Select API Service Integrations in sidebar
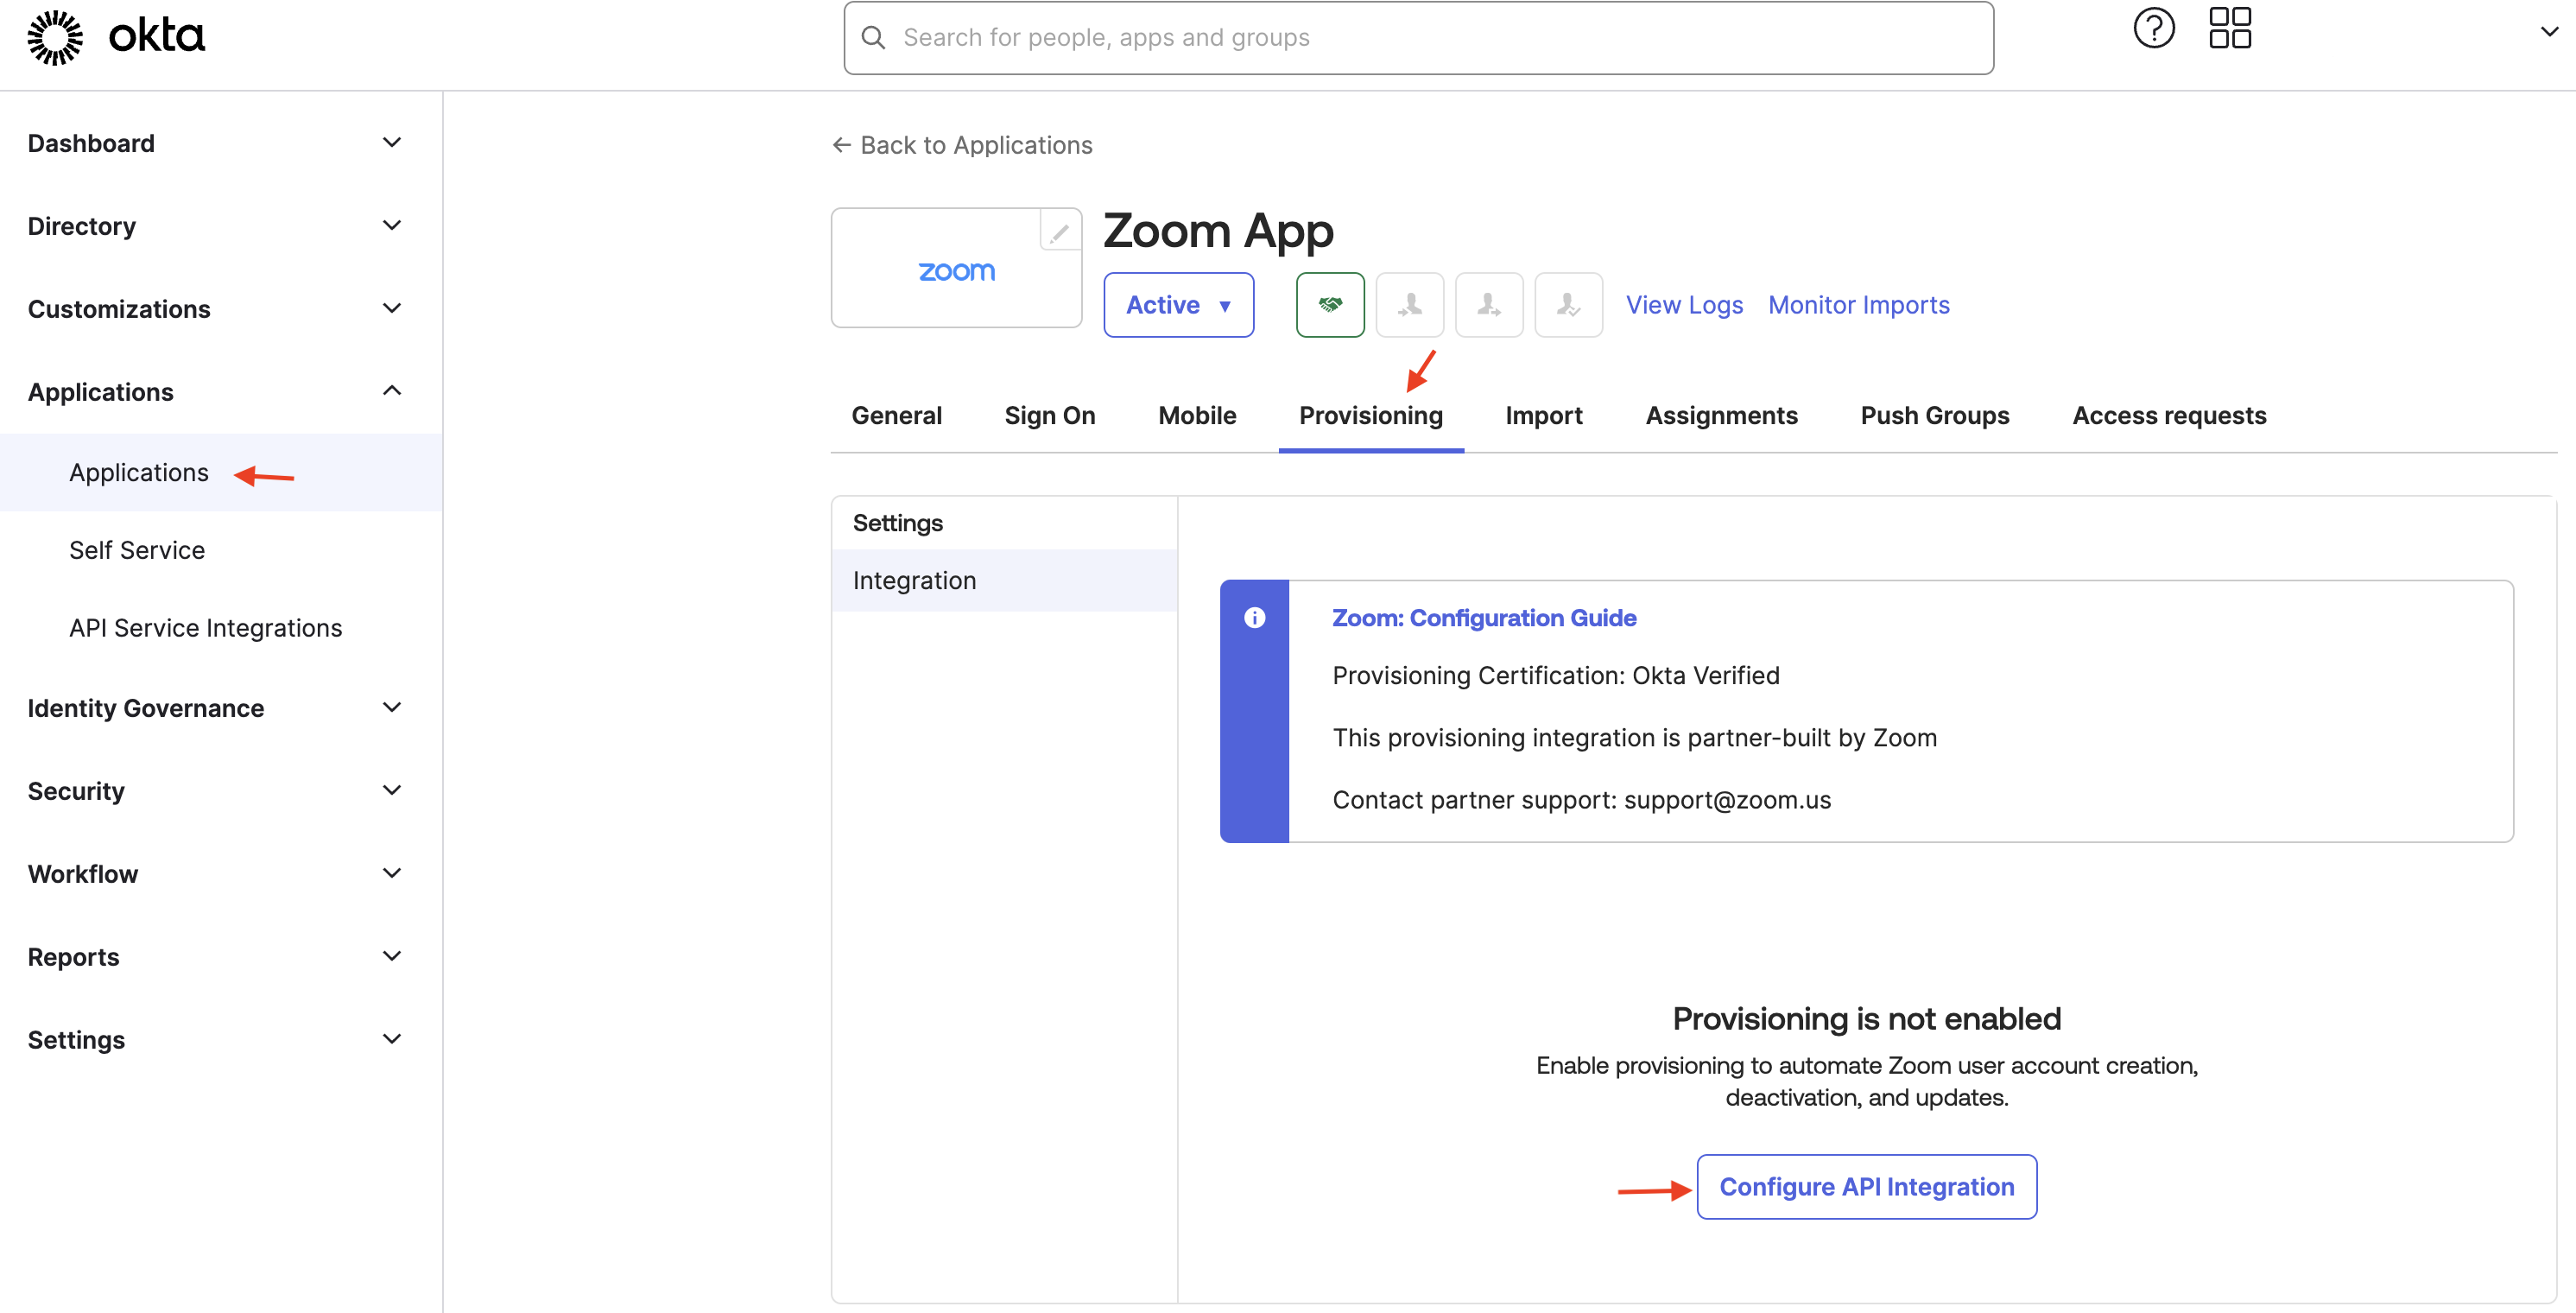Screen dimensions: 2576x1313 205,628
